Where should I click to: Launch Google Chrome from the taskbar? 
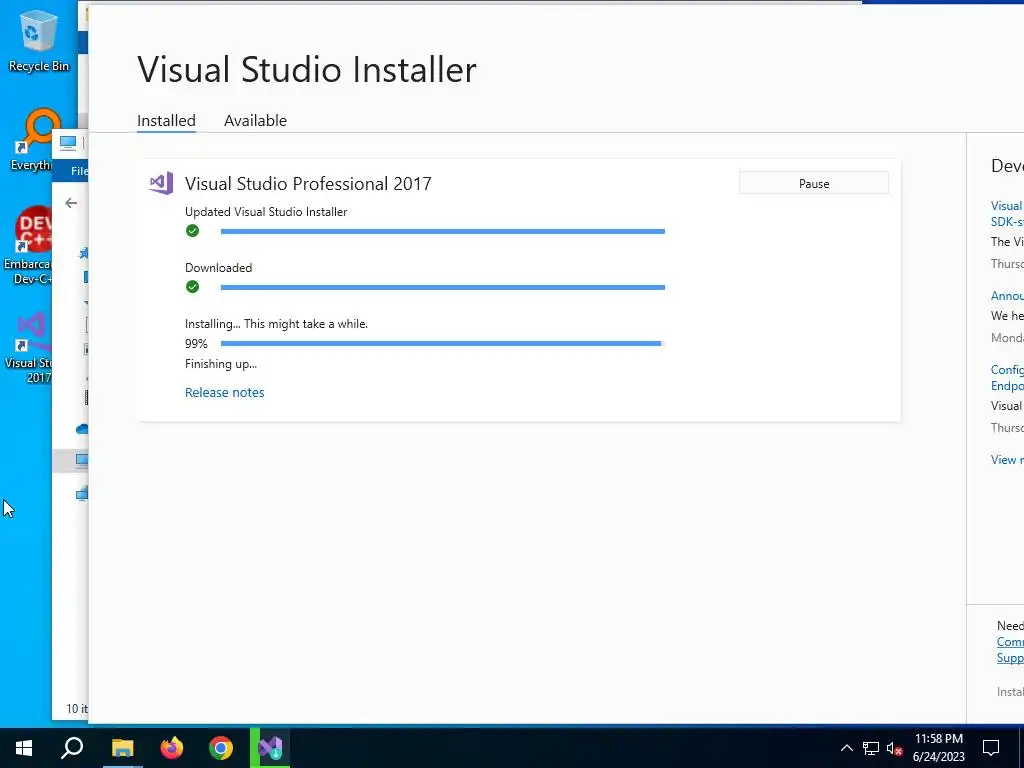tap(221, 748)
